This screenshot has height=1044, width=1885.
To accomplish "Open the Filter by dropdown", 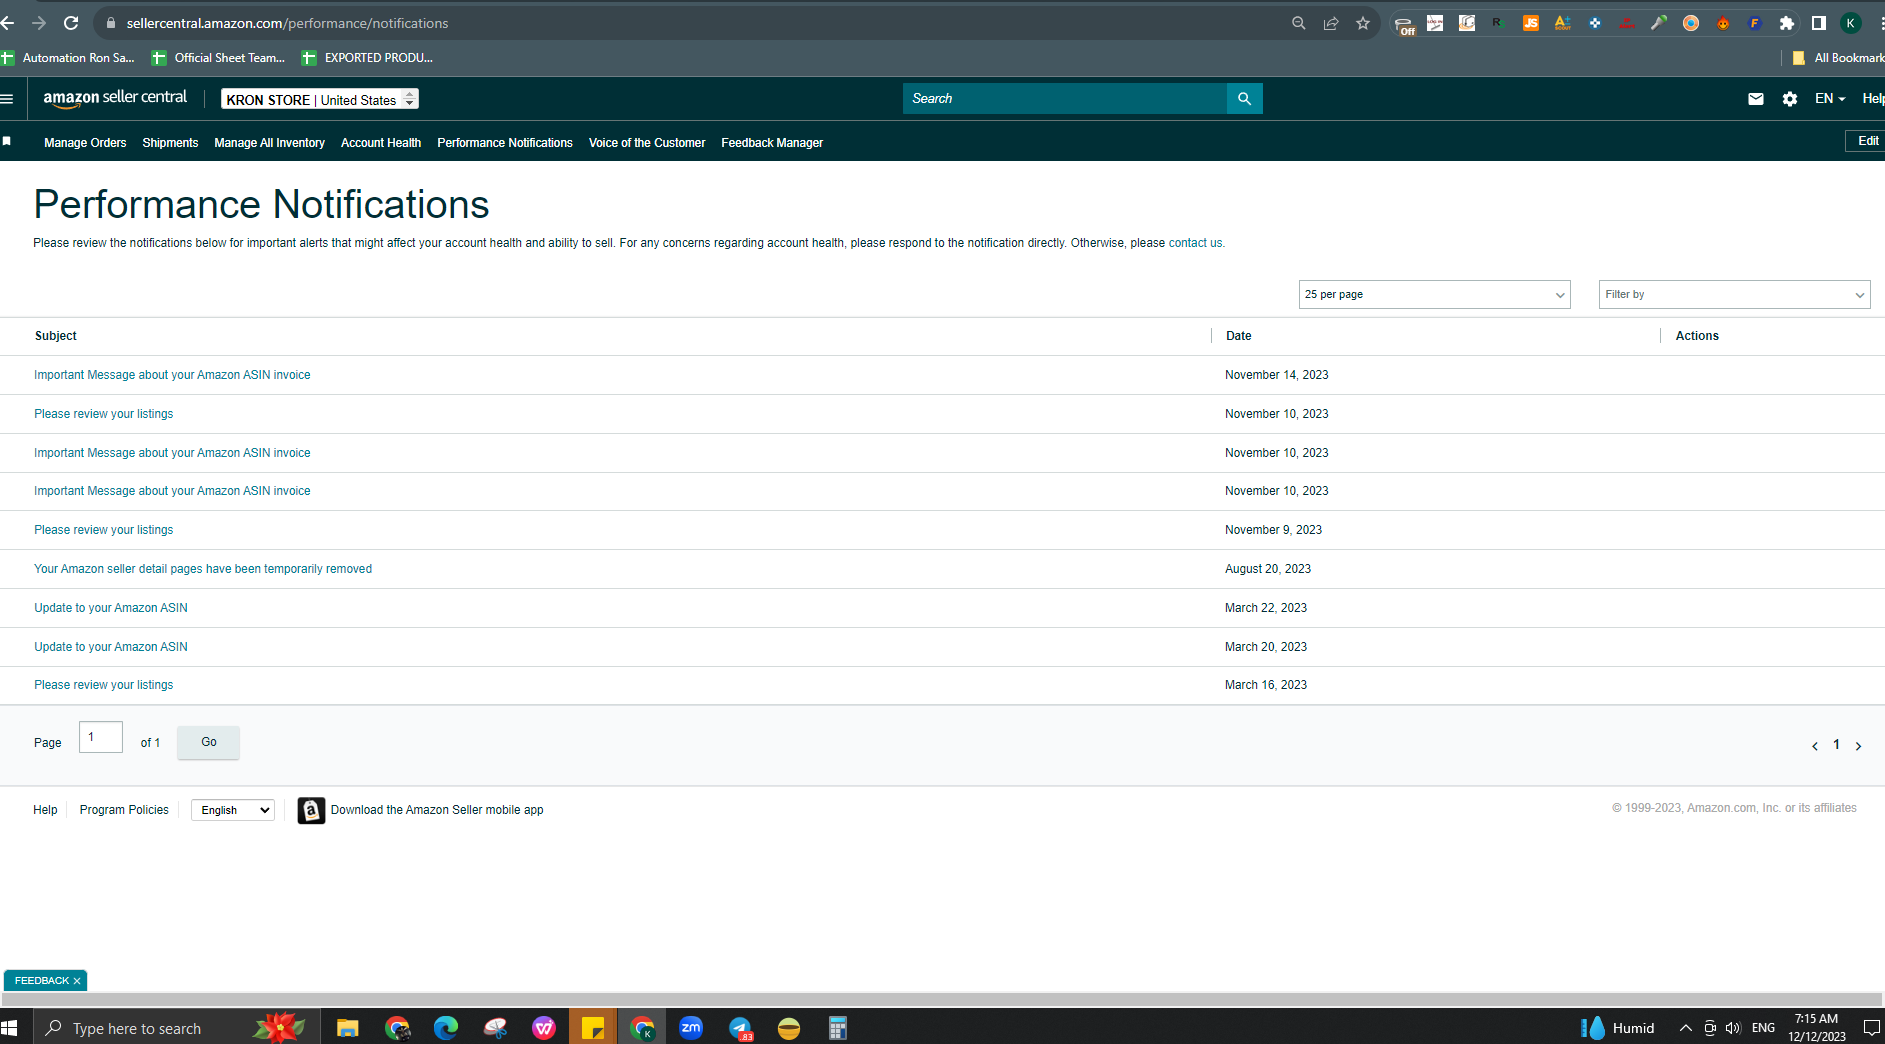I will 1735,295.
